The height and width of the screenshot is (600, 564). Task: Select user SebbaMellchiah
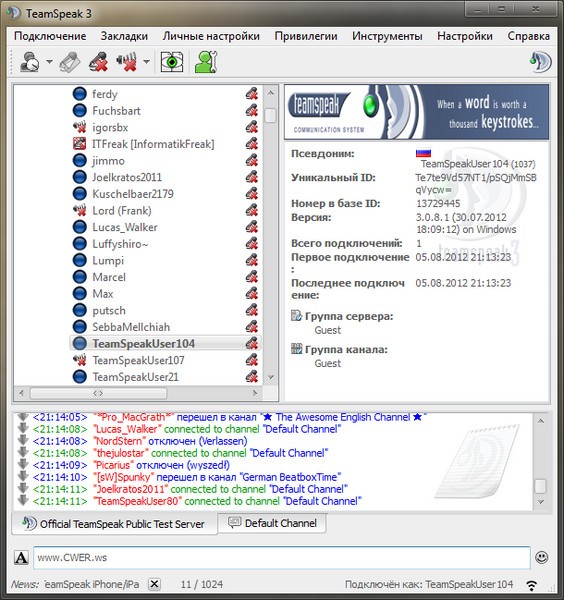point(131,327)
